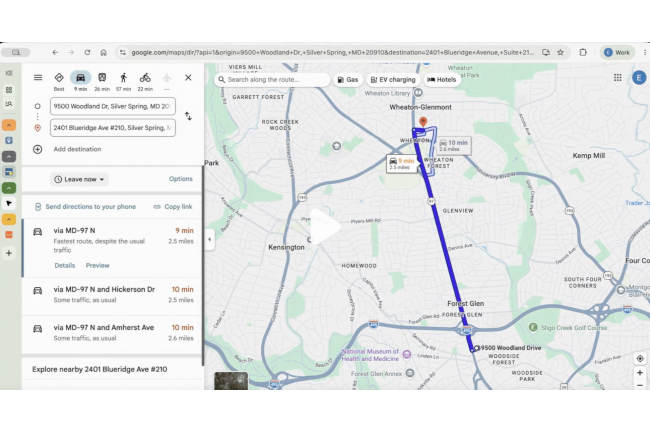Bookmark this page with star icon
Image resolution: width=650 pixels, height=433 pixels.
[x=560, y=53]
